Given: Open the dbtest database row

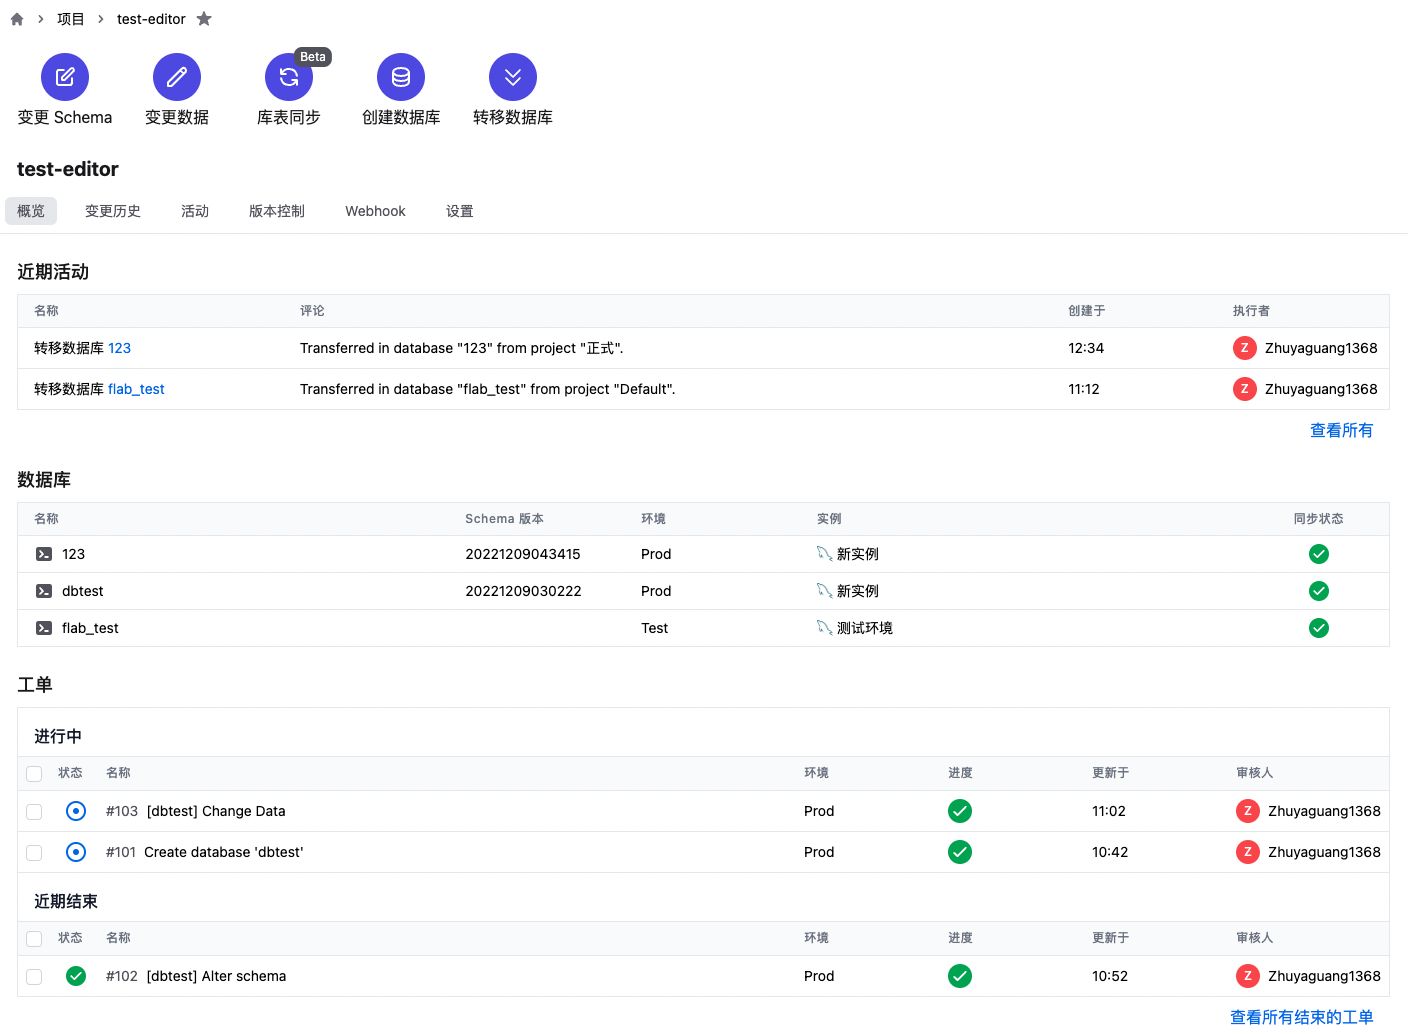Looking at the screenshot, I should [x=83, y=591].
